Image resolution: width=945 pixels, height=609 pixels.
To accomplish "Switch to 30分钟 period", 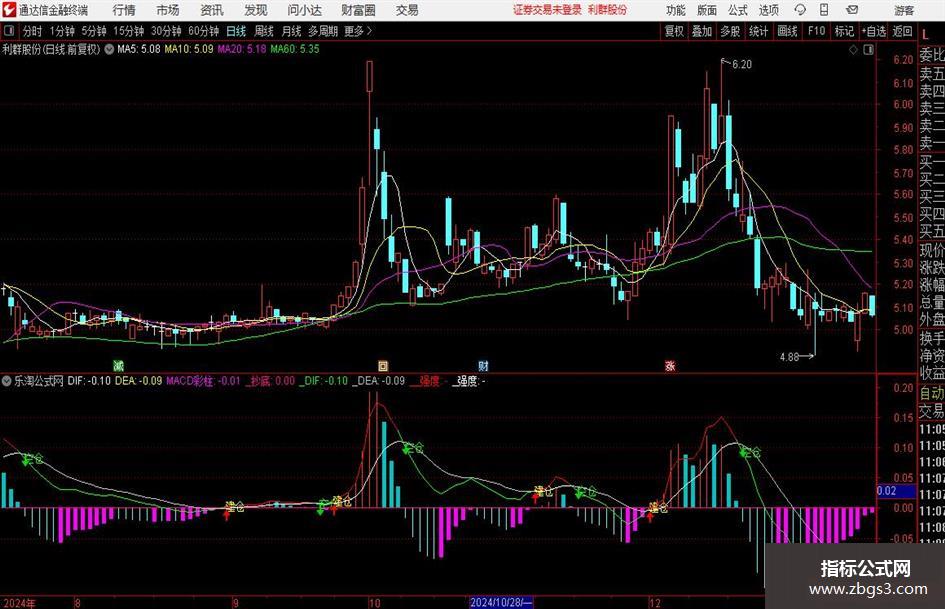I will coord(166,31).
